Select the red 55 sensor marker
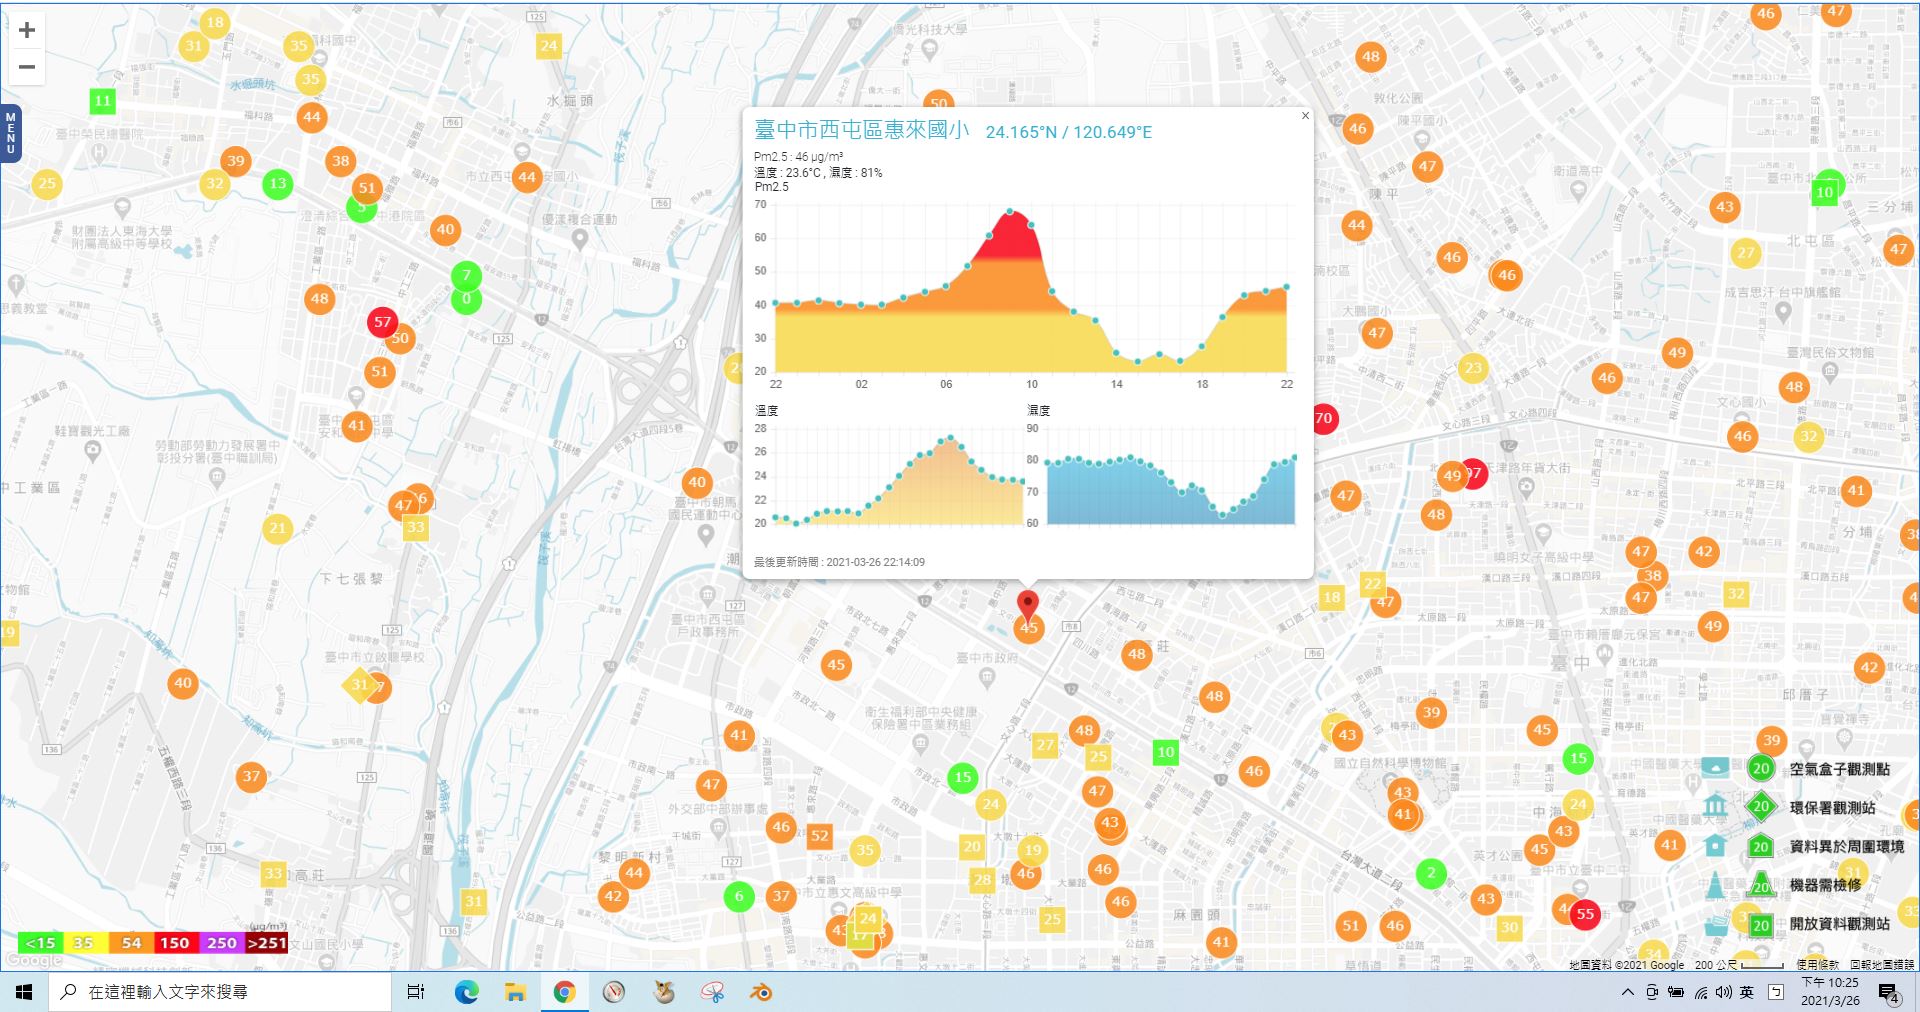The width and height of the screenshot is (1920, 1012). click(x=1585, y=914)
